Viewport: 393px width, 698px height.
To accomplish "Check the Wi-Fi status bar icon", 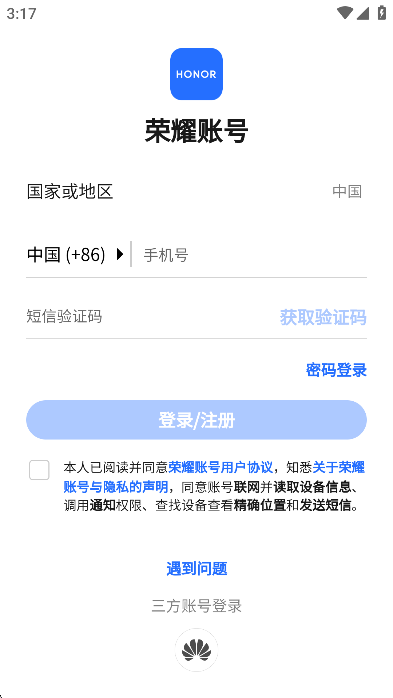I will (x=344, y=13).
